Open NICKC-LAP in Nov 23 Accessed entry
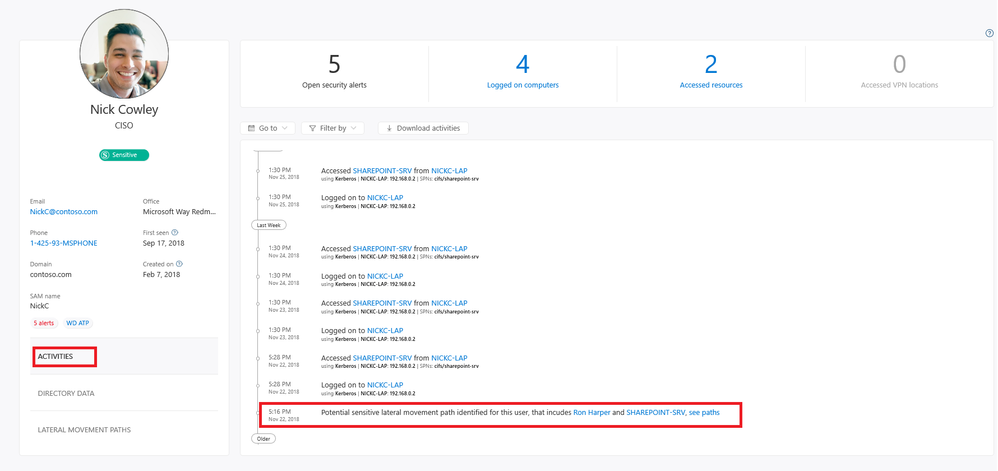 click(449, 304)
